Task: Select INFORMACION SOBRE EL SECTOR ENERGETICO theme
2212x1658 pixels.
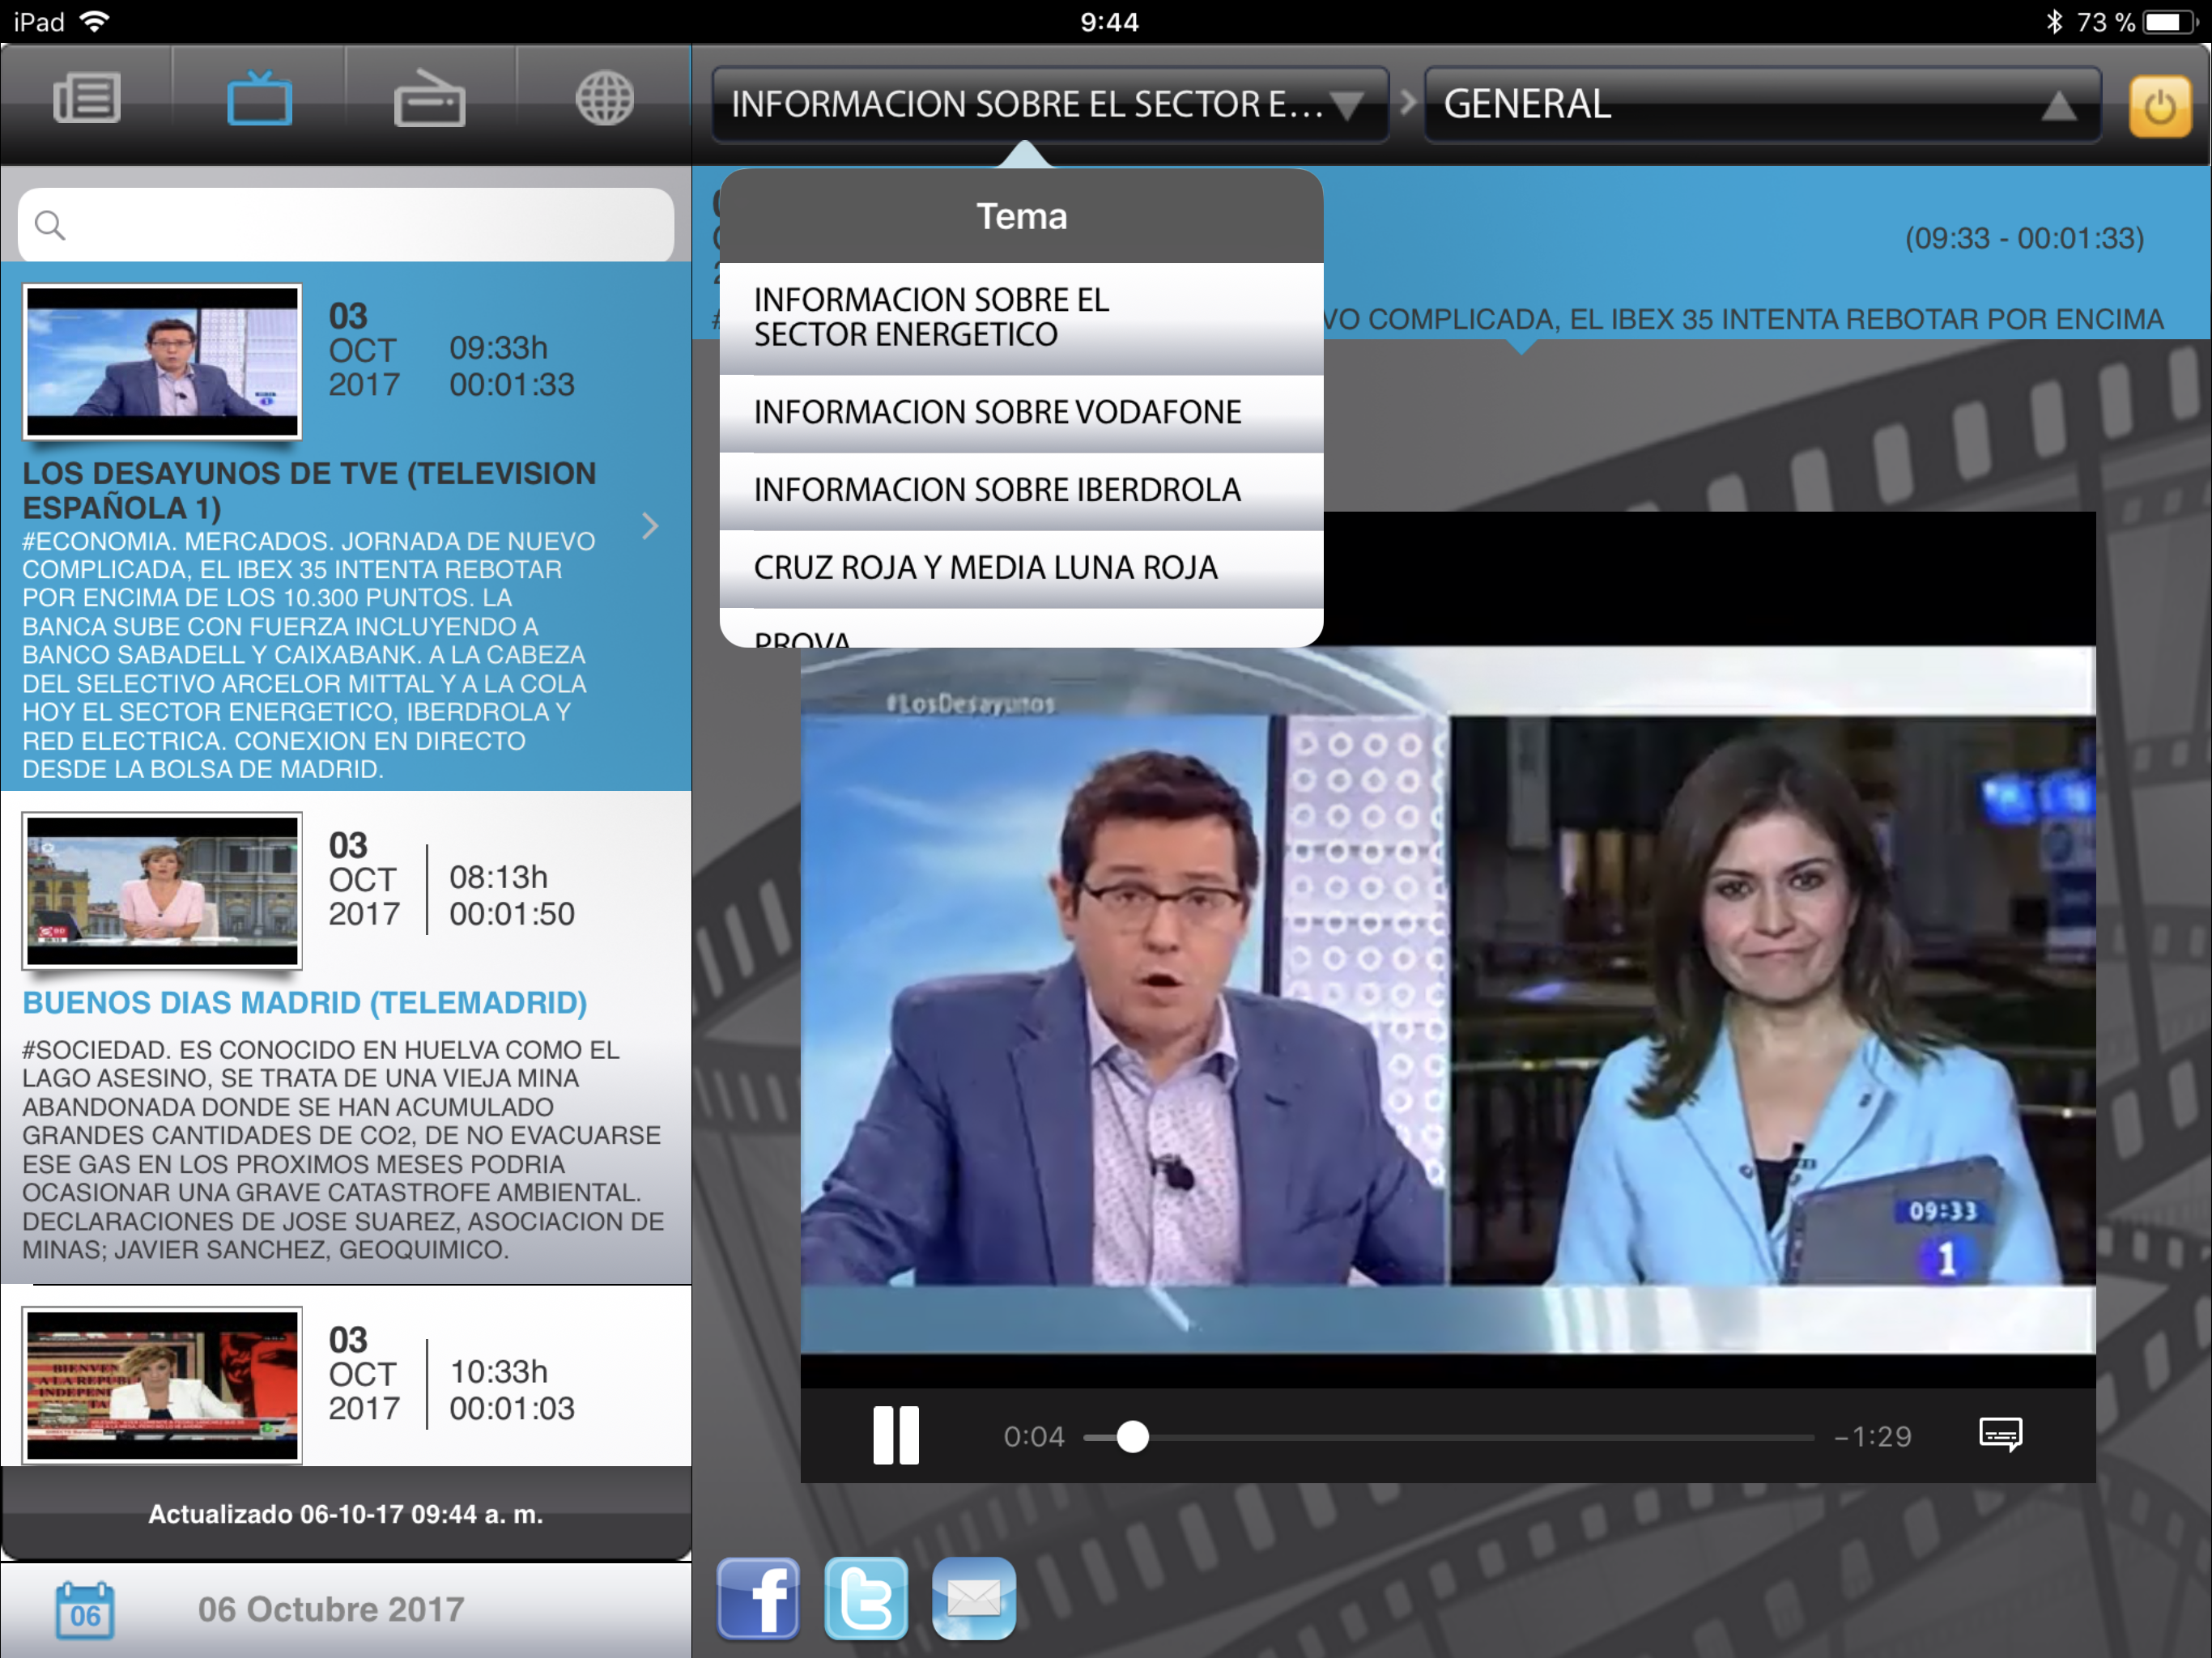Action: coord(1021,318)
